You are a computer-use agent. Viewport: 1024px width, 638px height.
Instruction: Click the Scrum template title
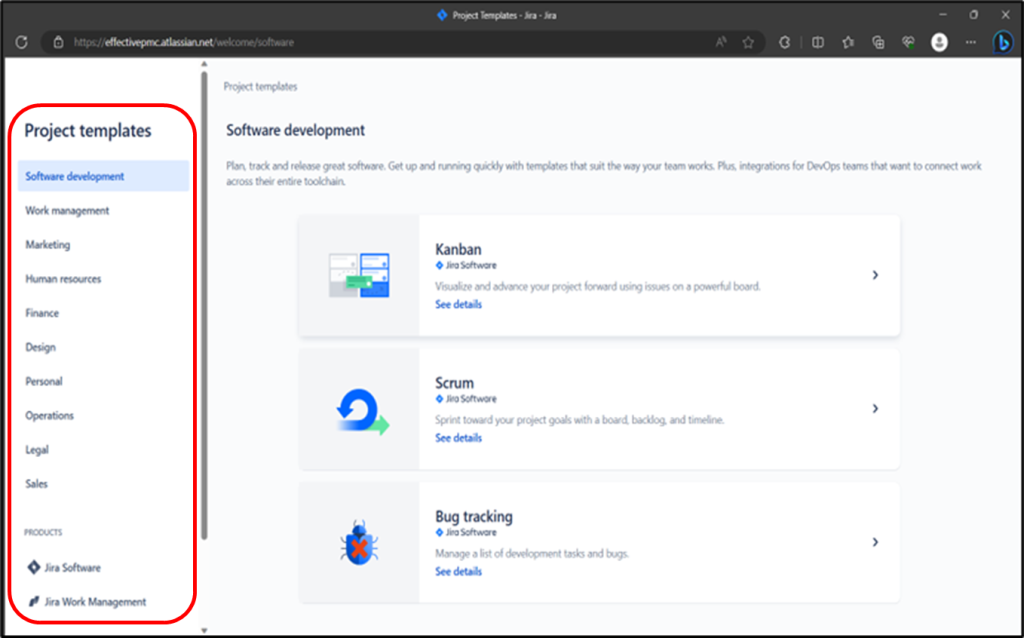pyautogui.click(x=455, y=383)
